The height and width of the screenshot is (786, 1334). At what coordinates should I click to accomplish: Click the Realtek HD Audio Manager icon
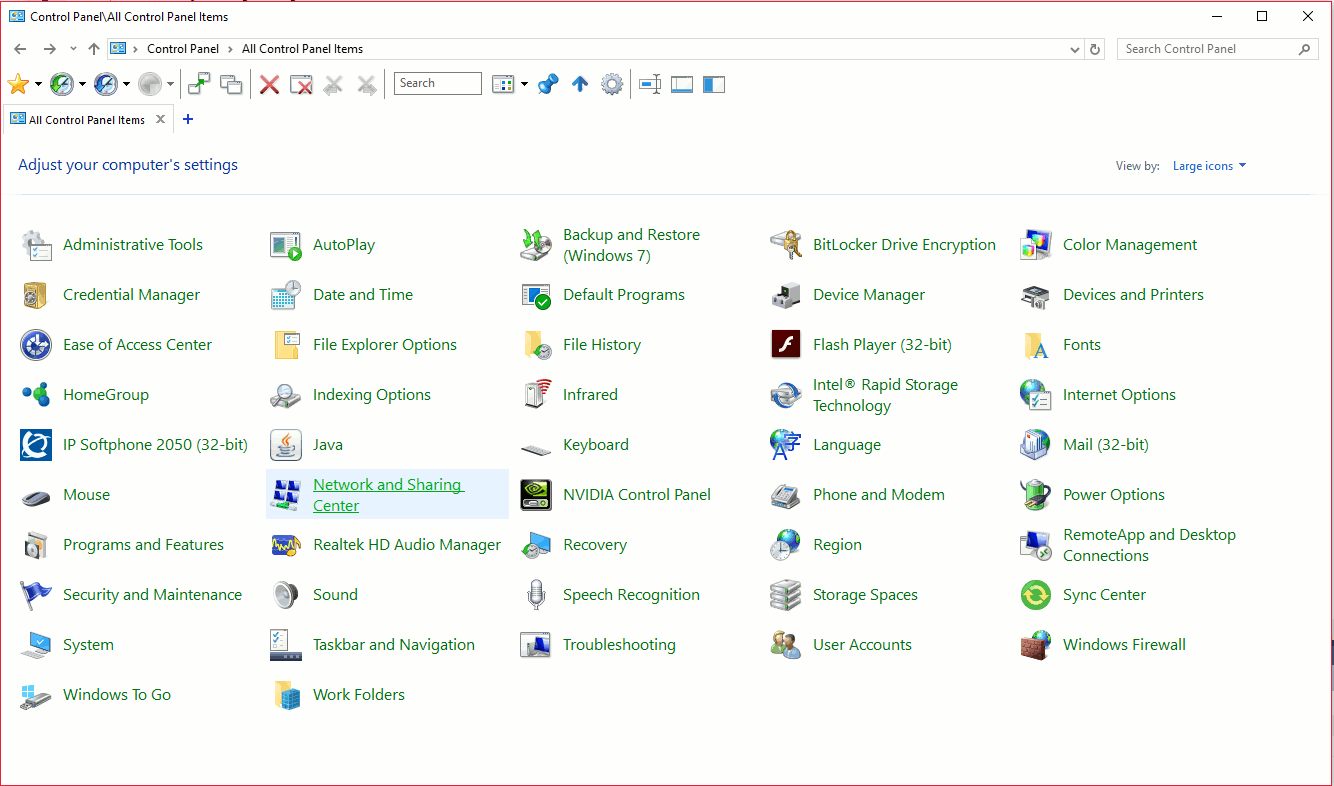286,545
